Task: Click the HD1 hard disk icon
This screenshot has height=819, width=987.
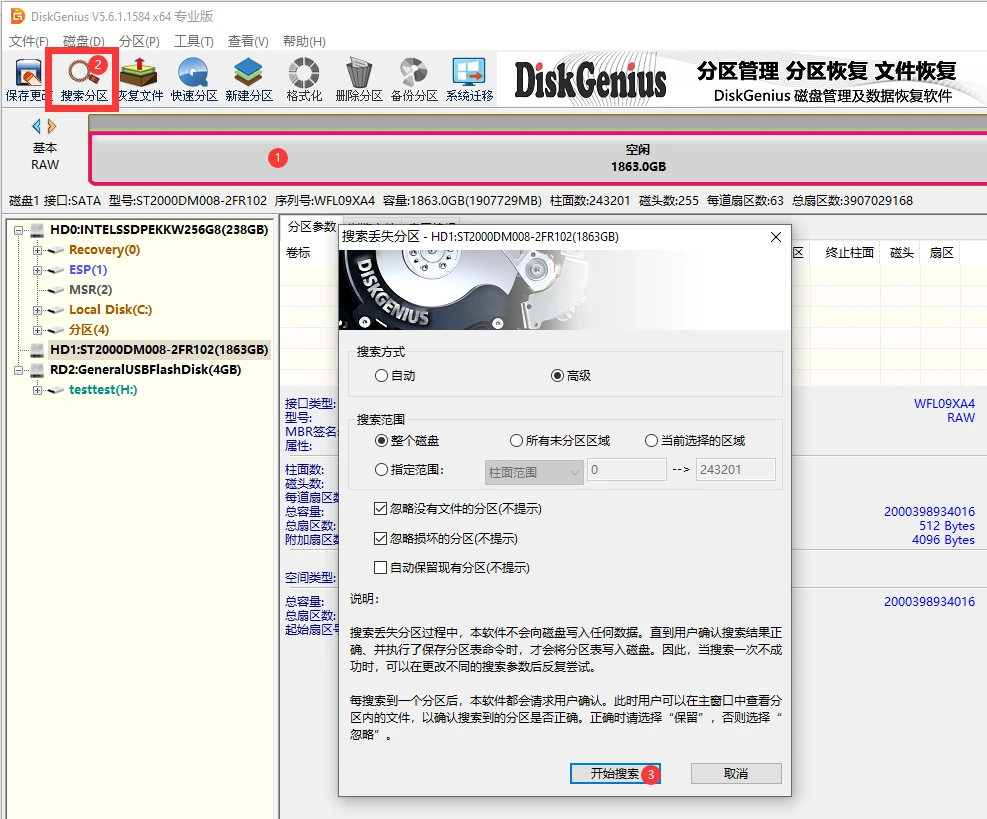Action: pos(38,349)
